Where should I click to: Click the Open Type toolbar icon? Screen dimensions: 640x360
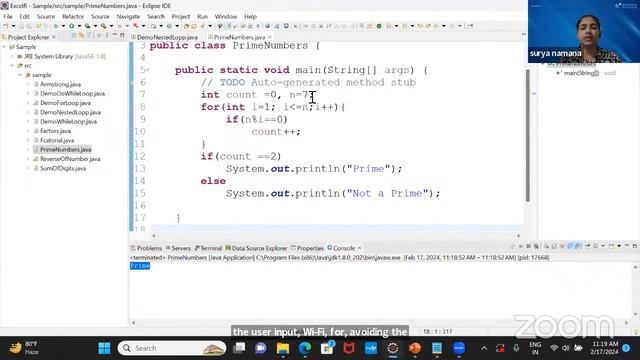tap(186, 26)
